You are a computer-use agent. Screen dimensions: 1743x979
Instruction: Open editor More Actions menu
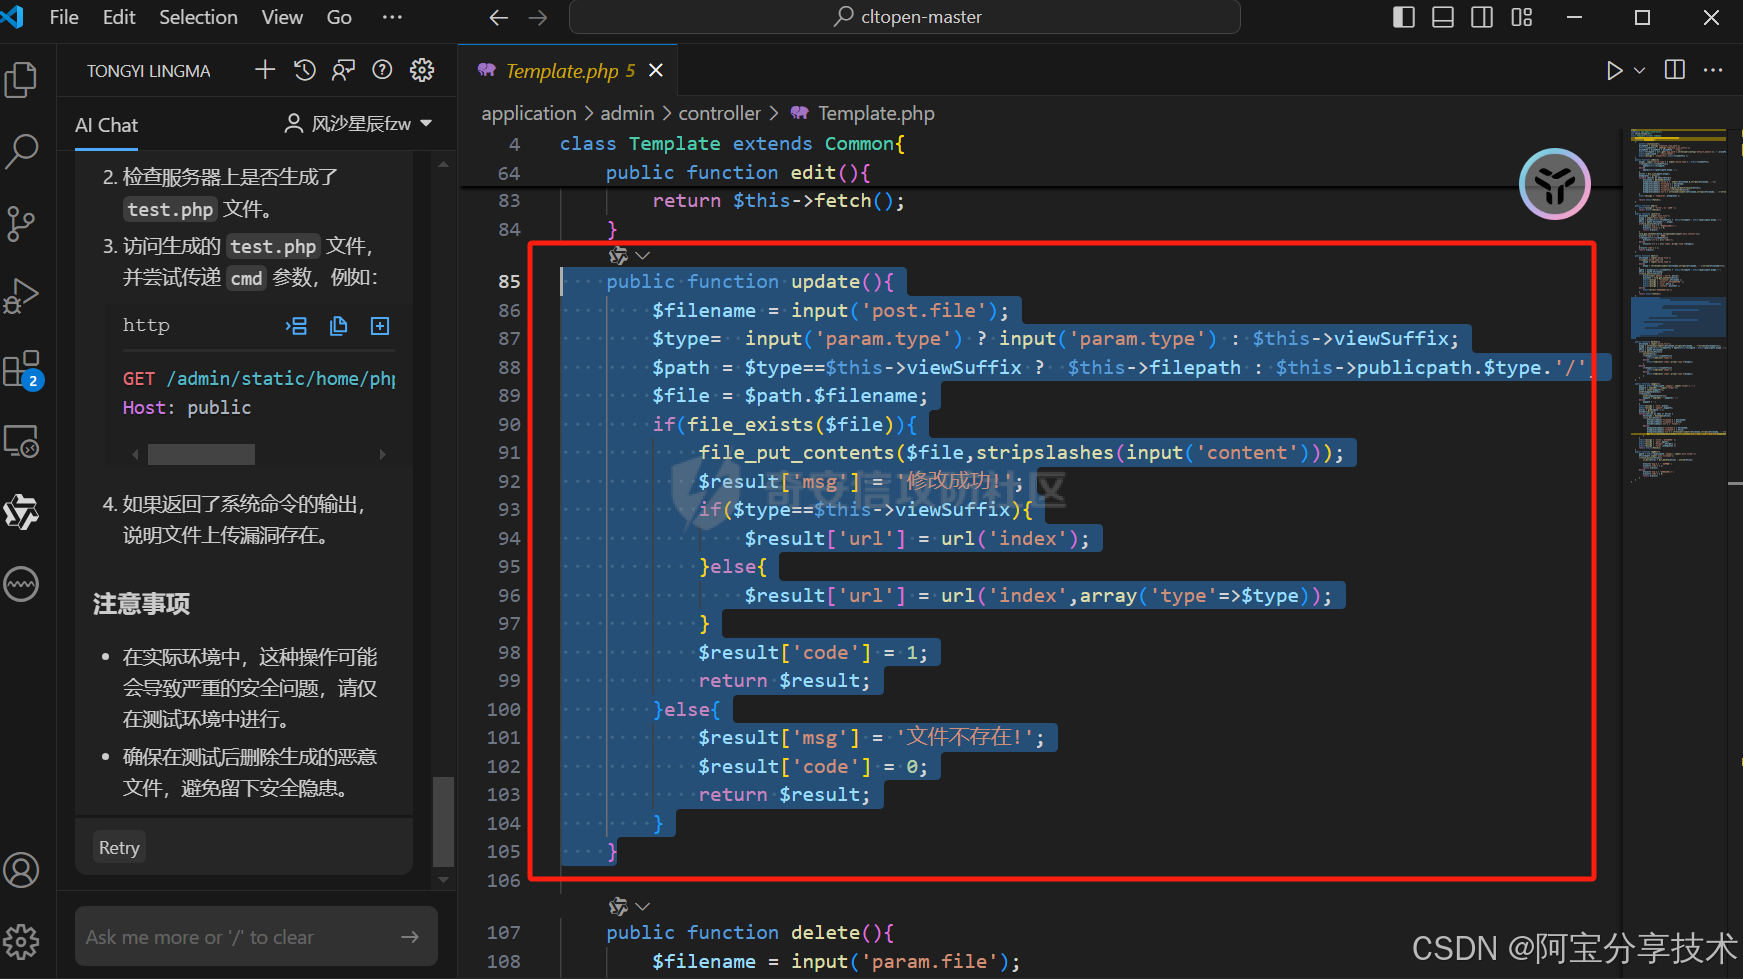tap(1713, 70)
